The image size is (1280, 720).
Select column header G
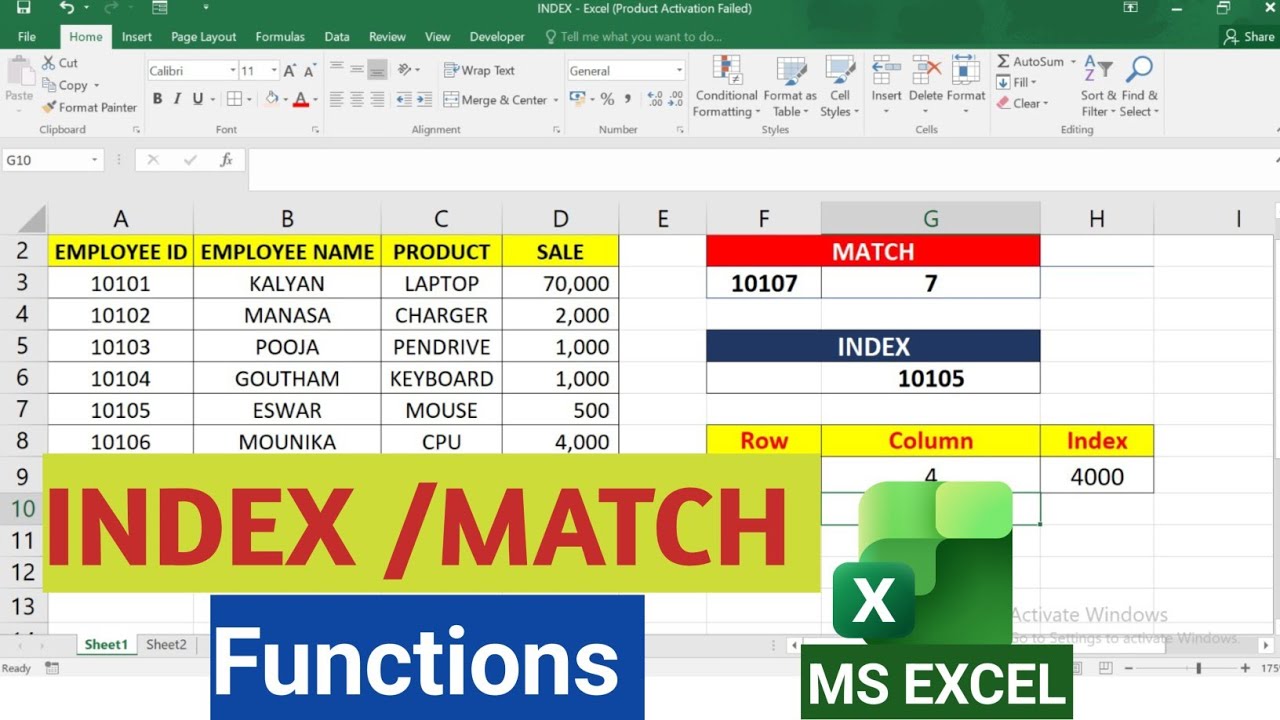pos(931,219)
